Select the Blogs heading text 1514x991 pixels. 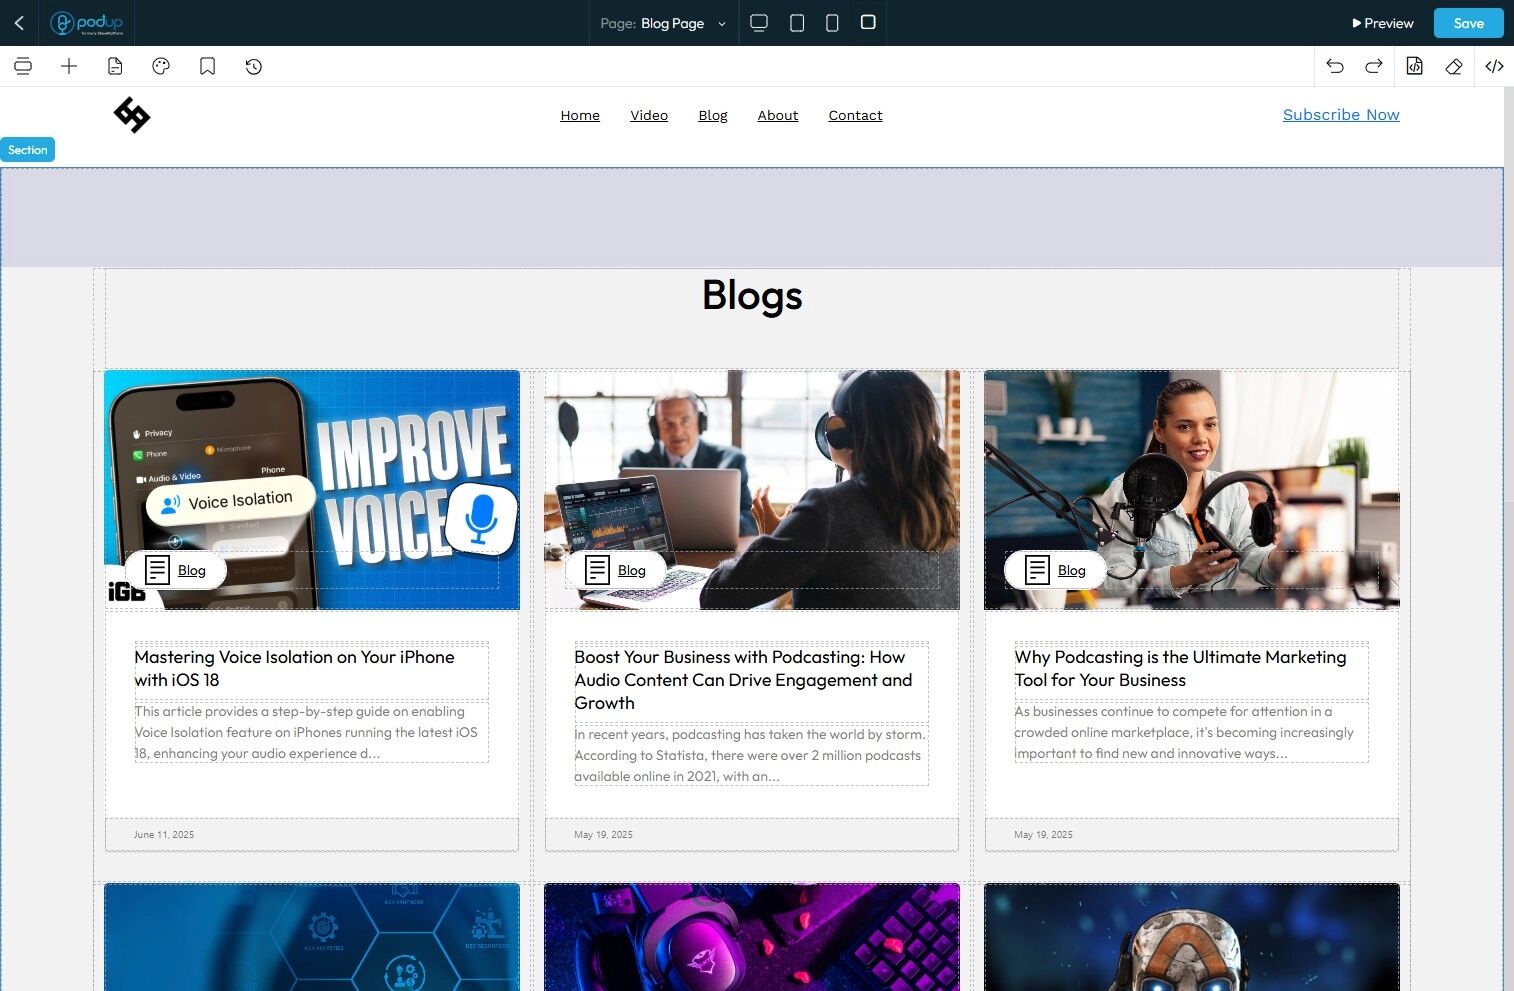(752, 295)
